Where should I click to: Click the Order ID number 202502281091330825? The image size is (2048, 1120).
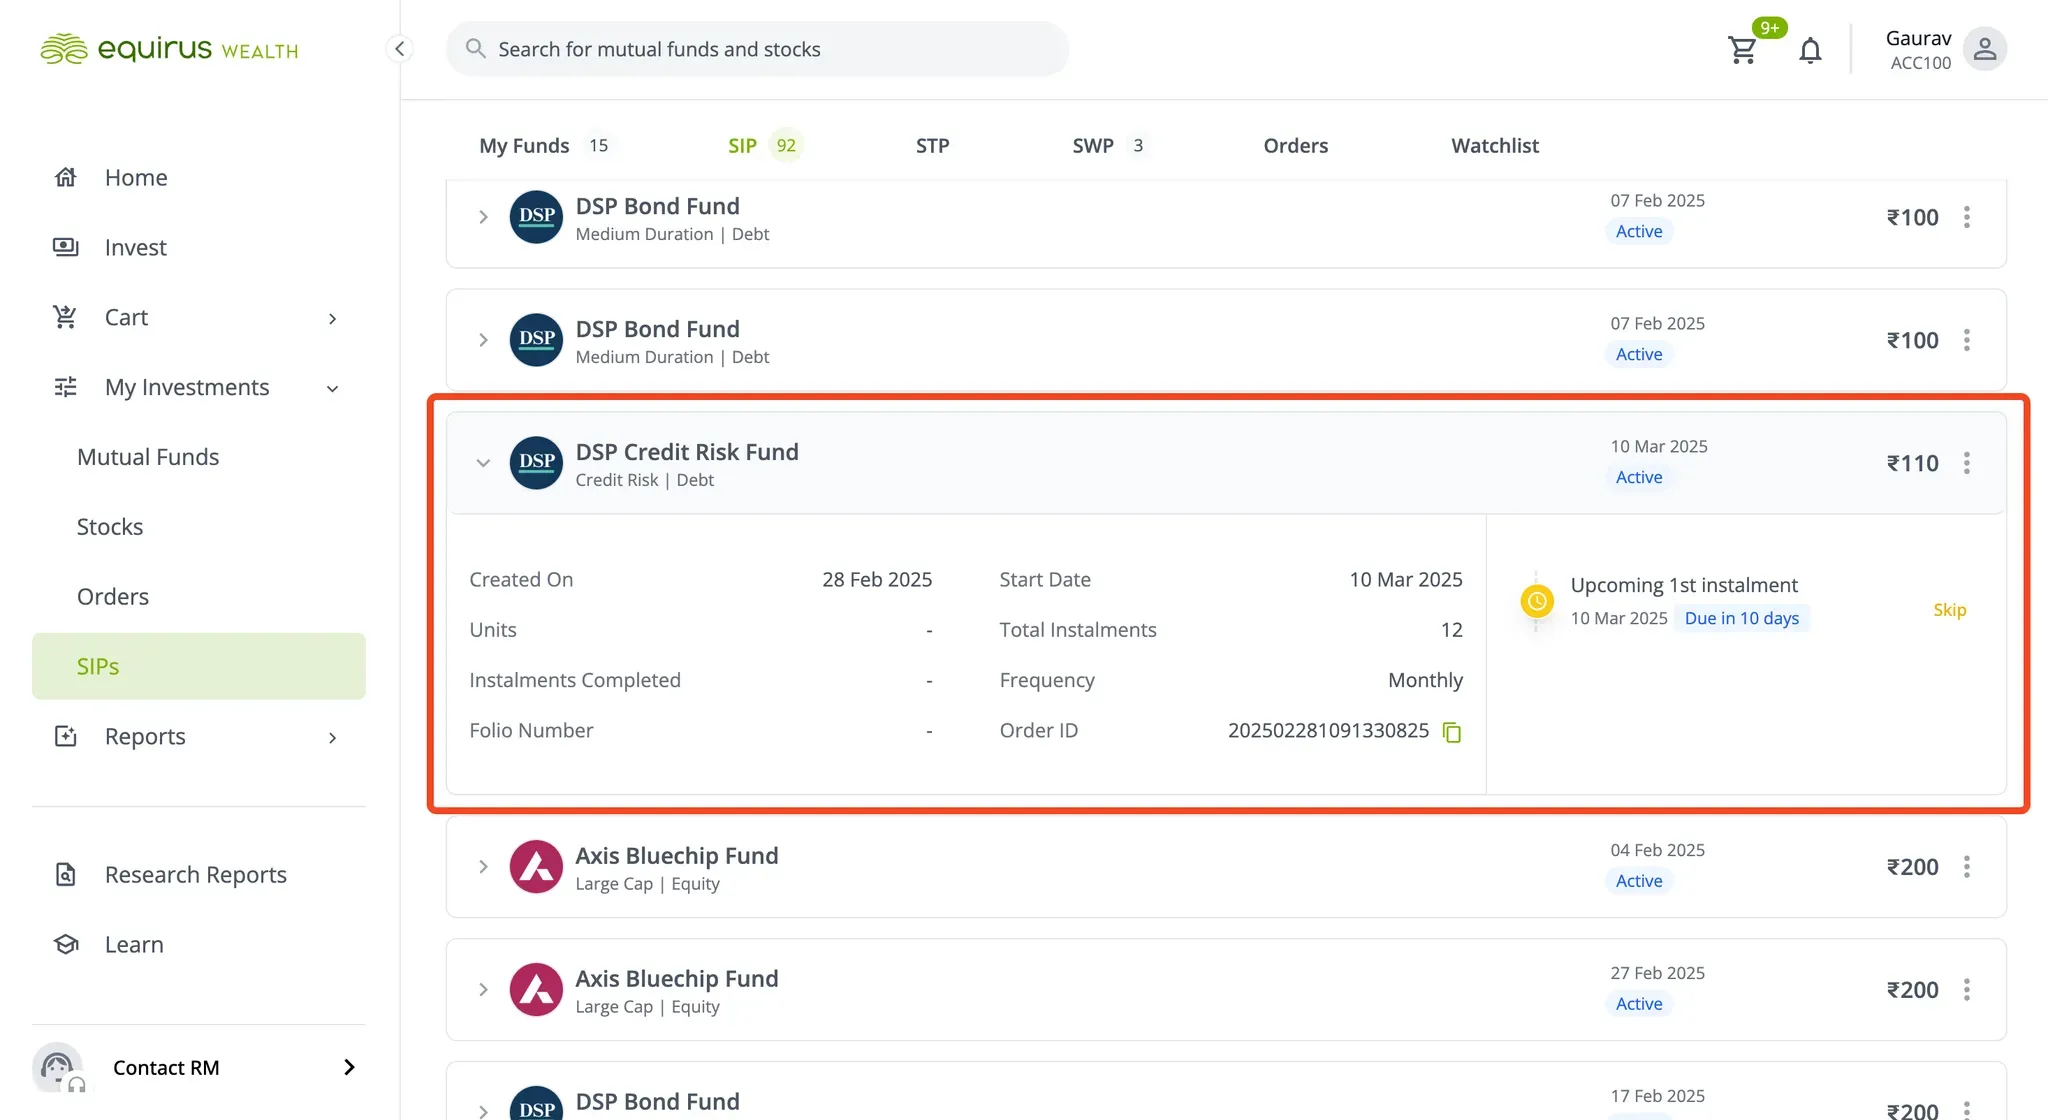(x=1328, y=731)
